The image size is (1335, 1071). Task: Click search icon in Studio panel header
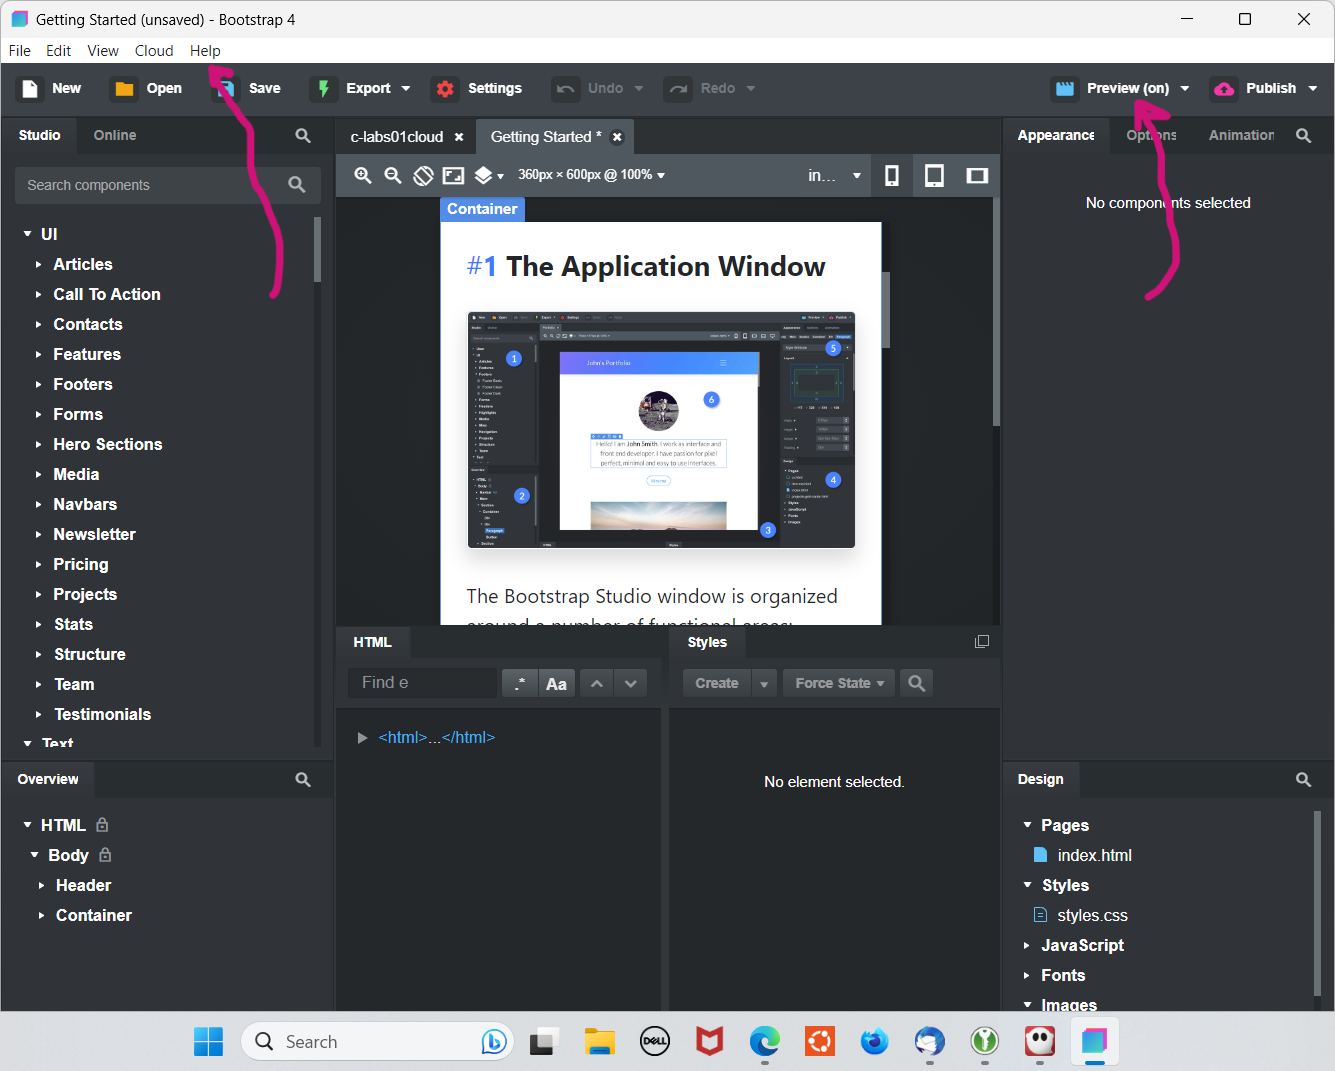[x=303, y=136]
